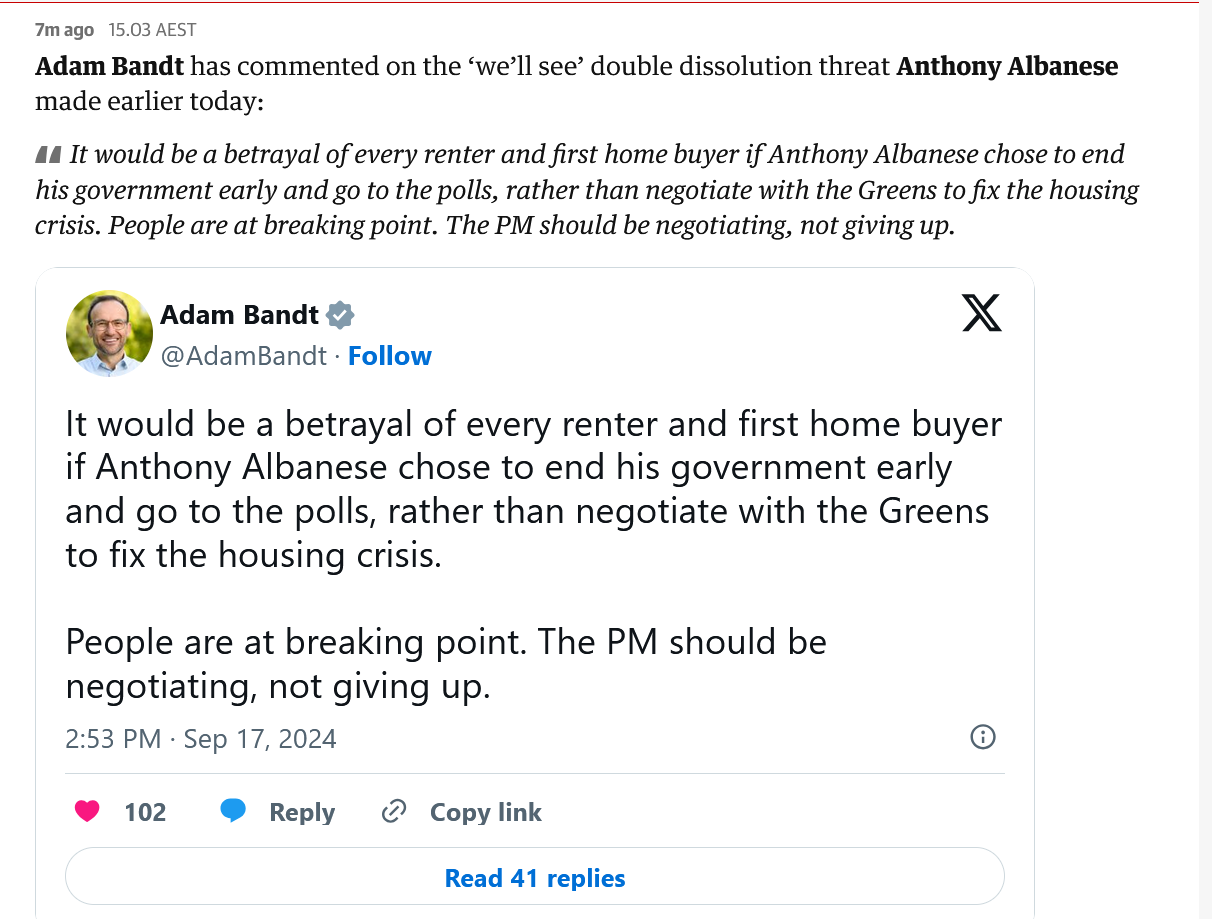
Task: Open the tweet info circle icon
Action: tap(983, 737)
